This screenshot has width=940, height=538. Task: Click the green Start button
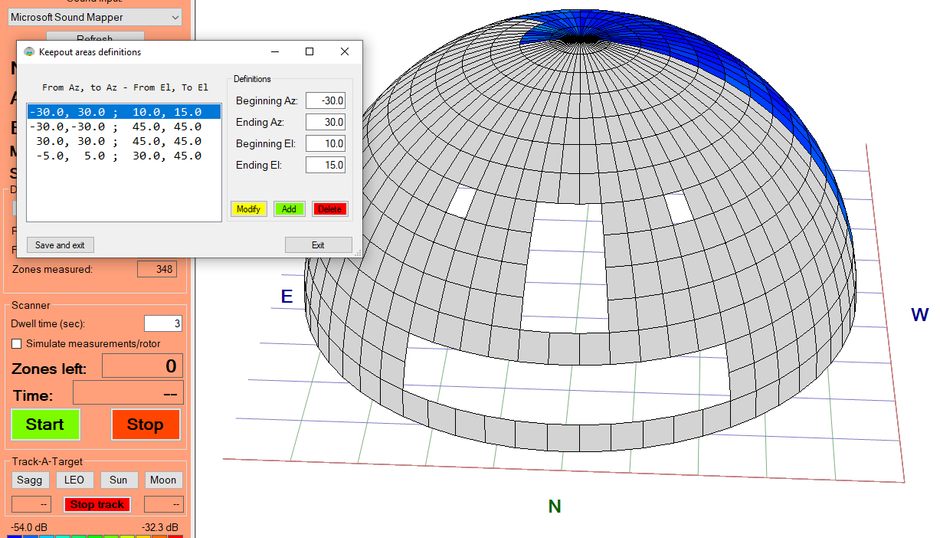coord(46,425)
